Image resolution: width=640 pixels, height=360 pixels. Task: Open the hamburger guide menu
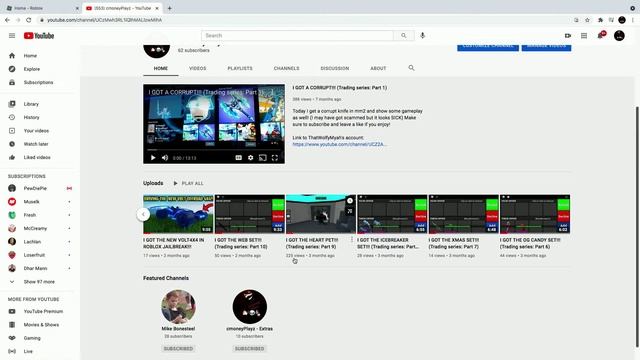(x=12, y=36)
